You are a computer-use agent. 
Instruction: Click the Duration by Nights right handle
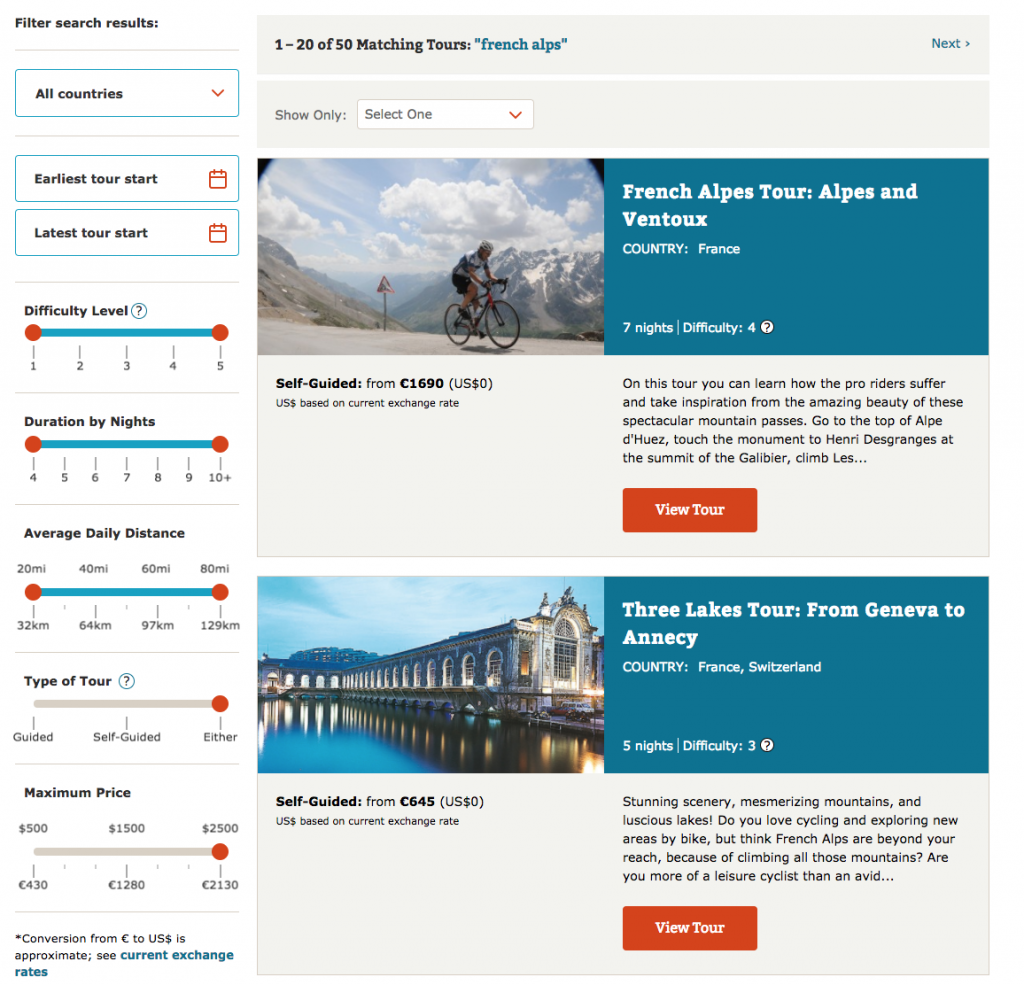220,444
